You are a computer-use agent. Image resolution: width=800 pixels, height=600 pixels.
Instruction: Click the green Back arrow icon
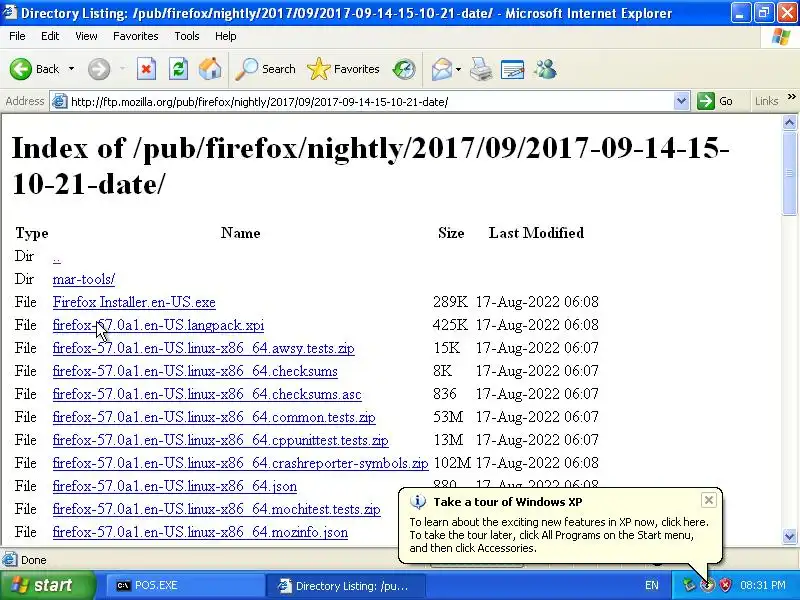pos(21,69)
